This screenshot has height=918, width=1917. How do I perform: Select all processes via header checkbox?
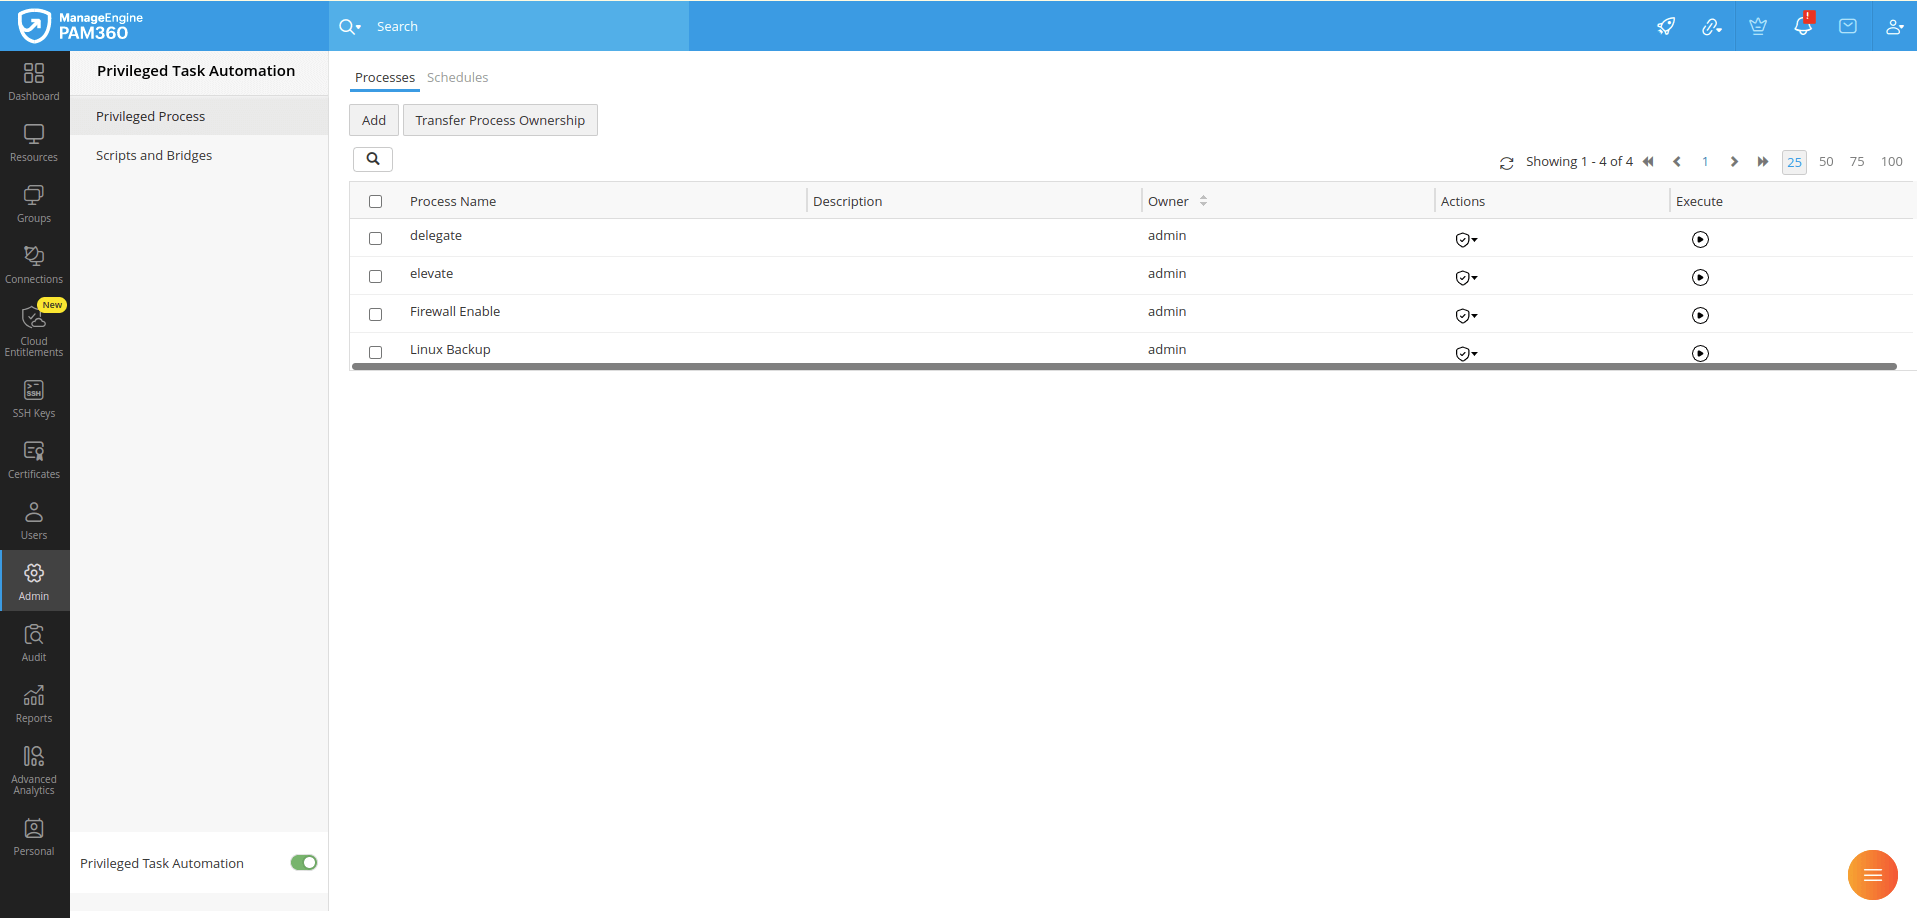[x=375, y=201]
